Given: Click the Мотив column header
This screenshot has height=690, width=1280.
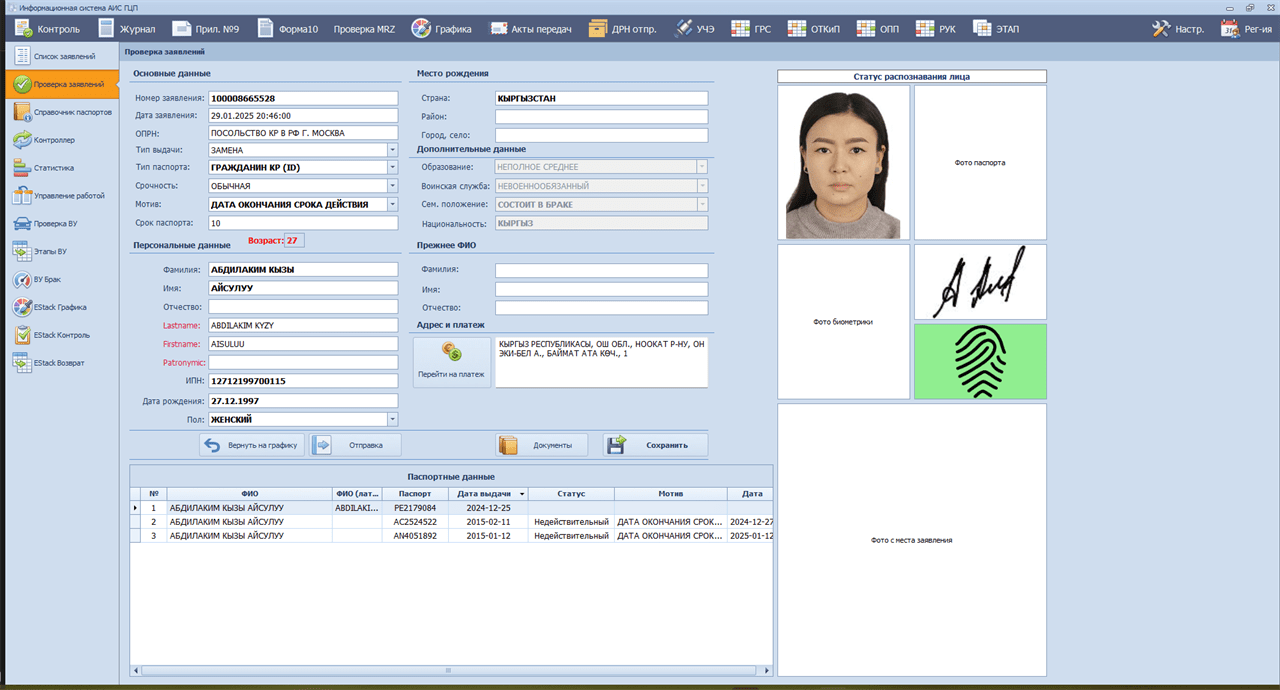Looking at the screenshot, I should [671, 494].
